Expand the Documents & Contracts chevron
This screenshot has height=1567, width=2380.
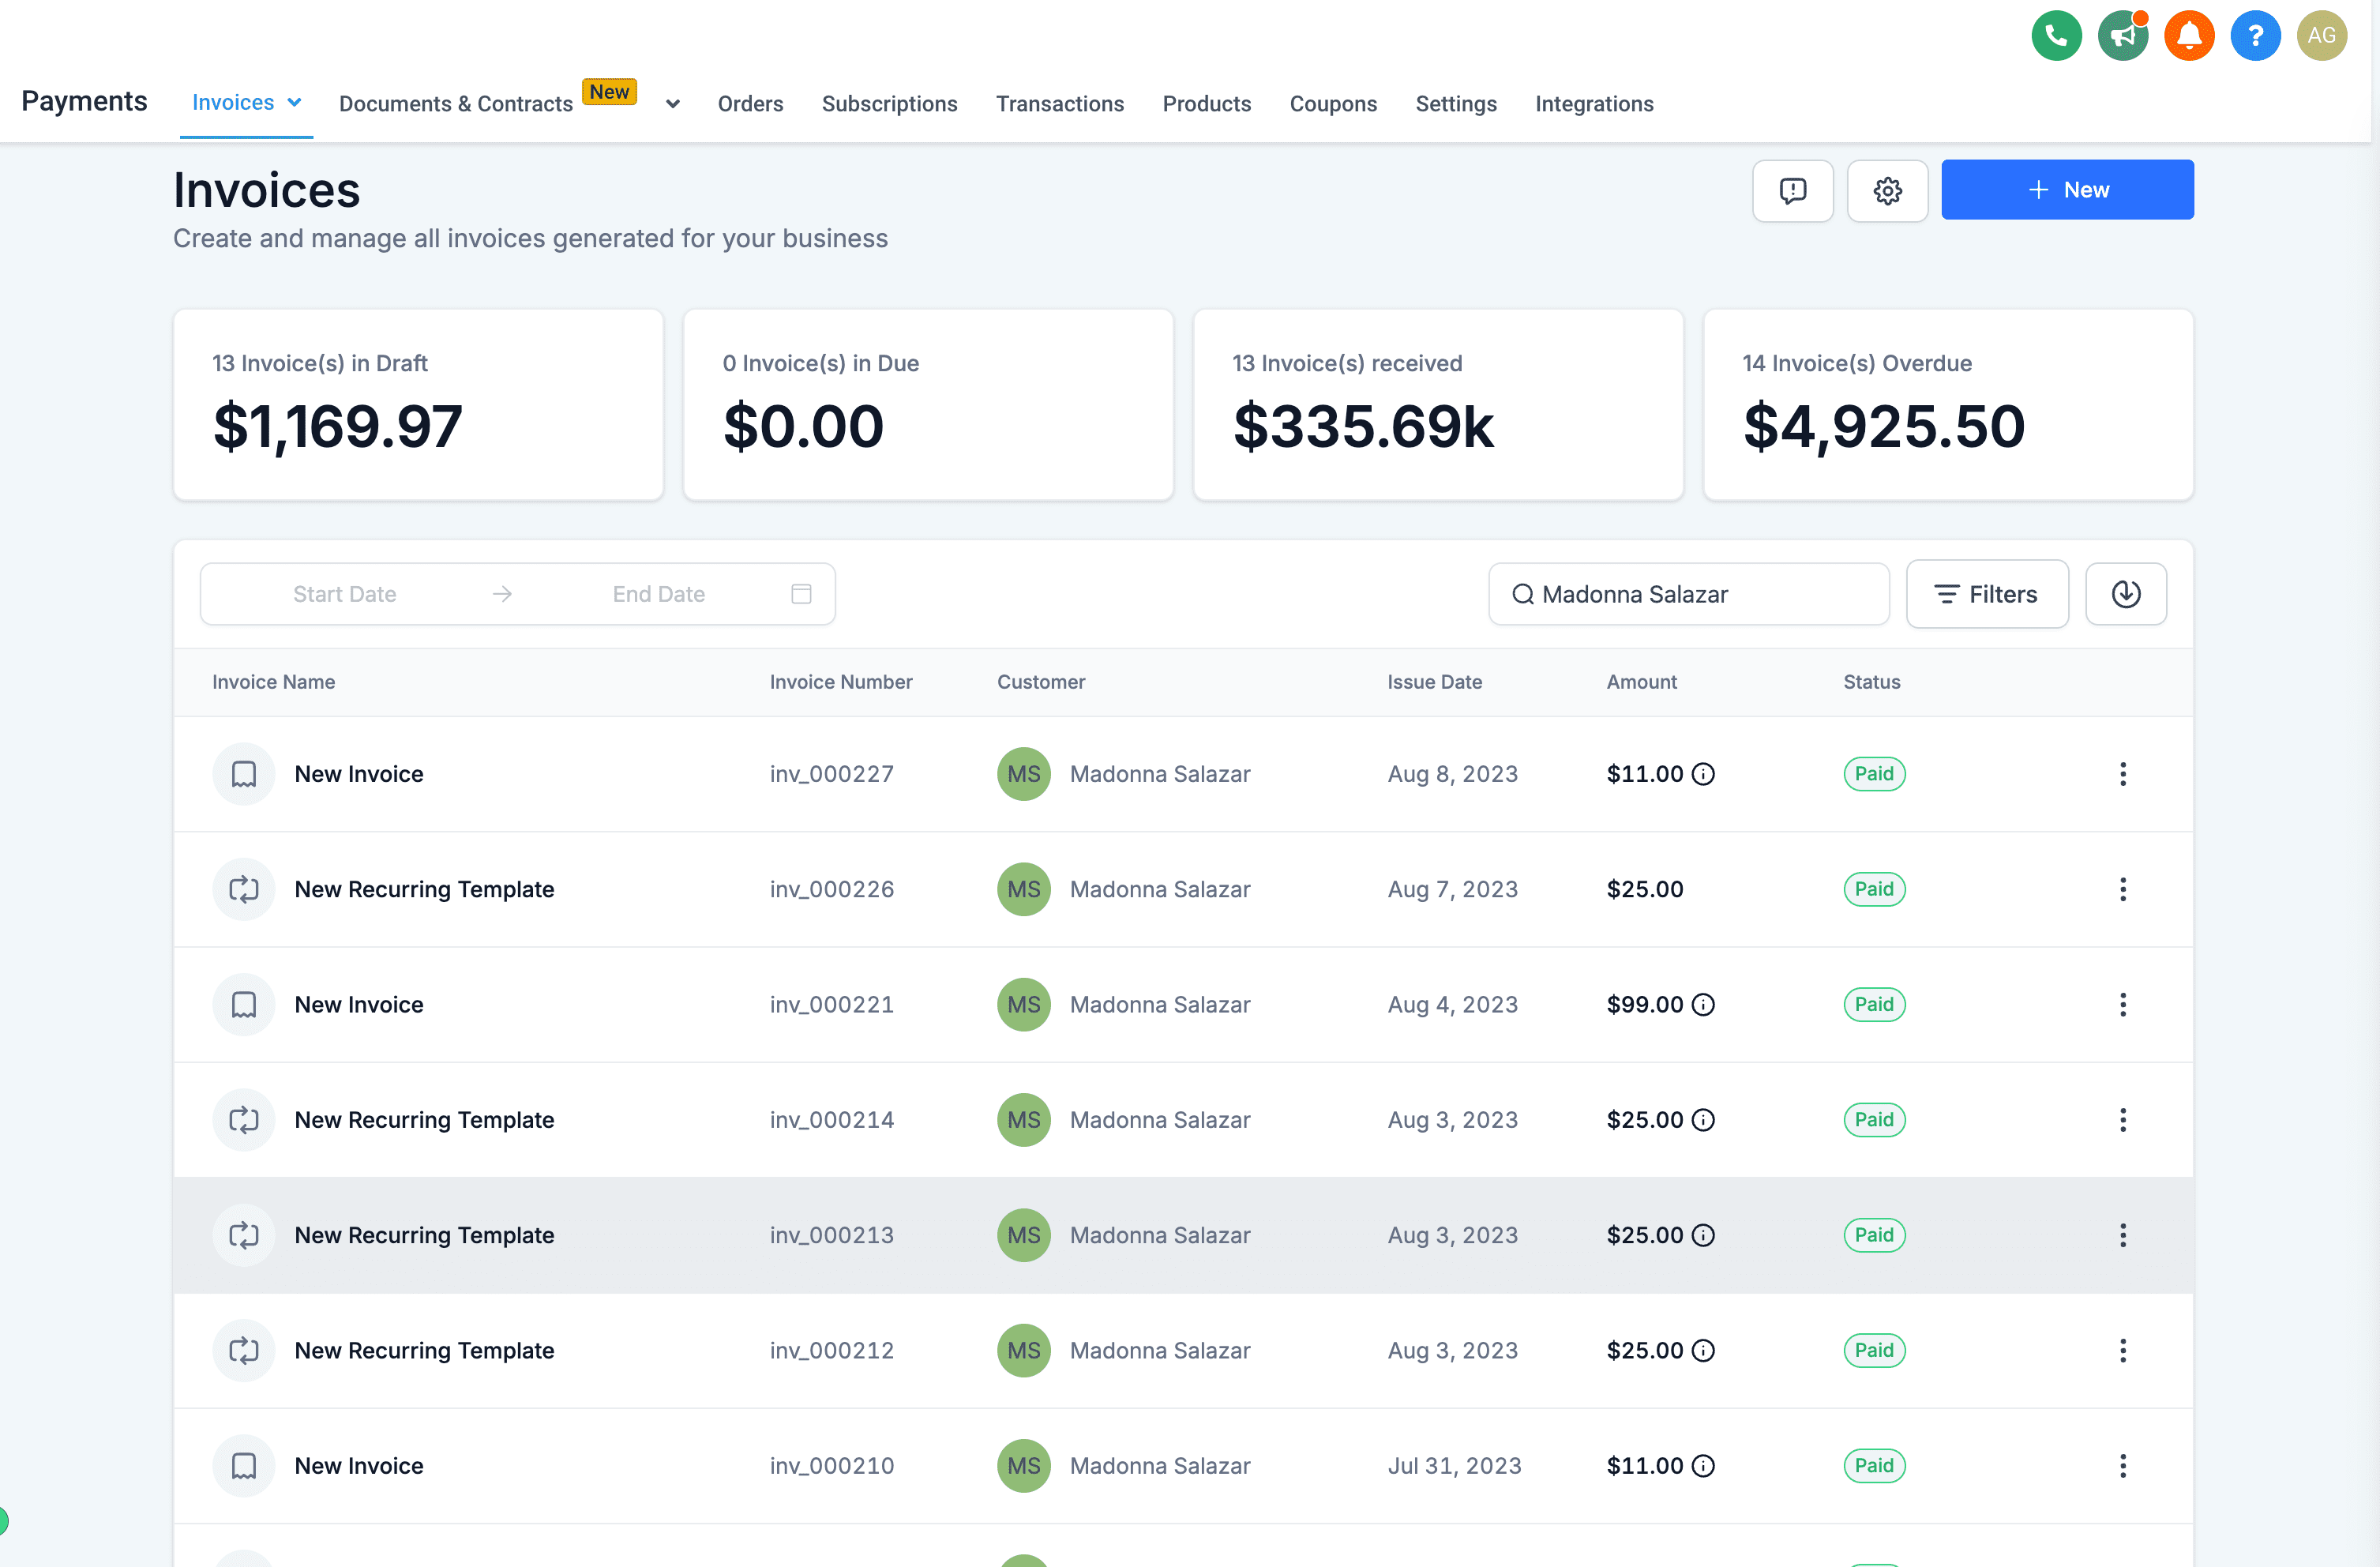673,104
